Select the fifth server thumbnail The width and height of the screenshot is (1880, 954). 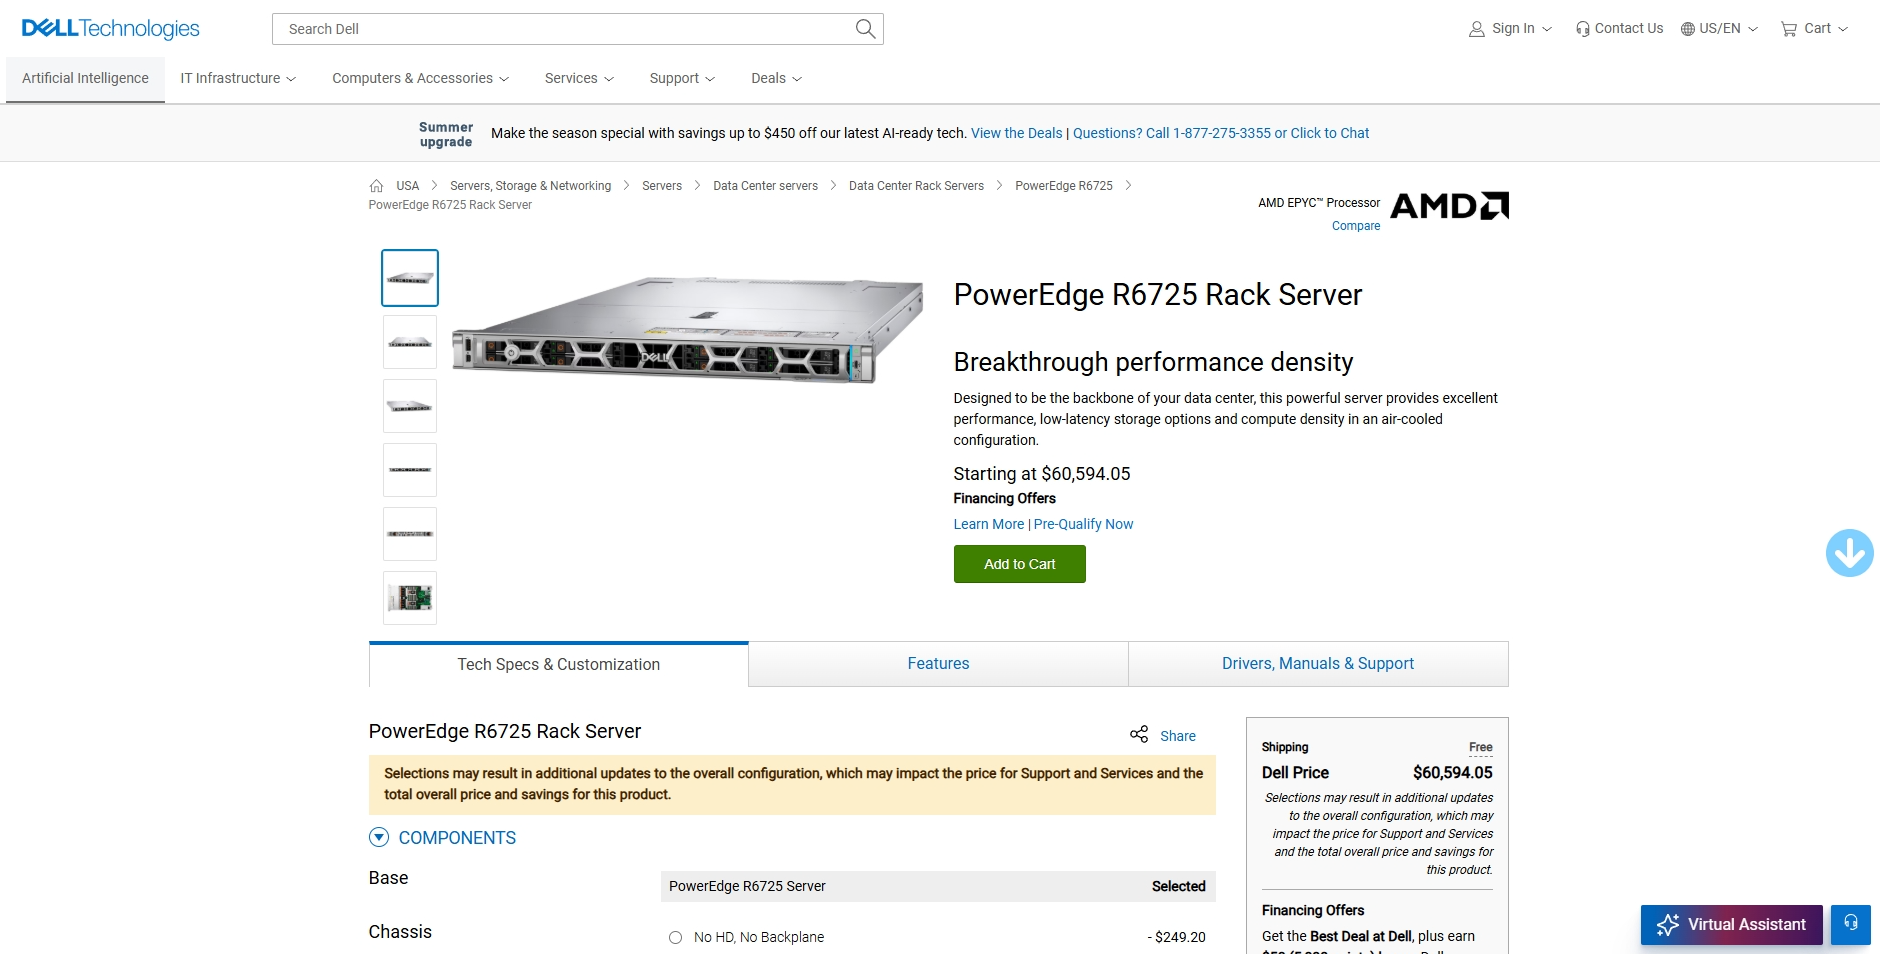(410, 534)
